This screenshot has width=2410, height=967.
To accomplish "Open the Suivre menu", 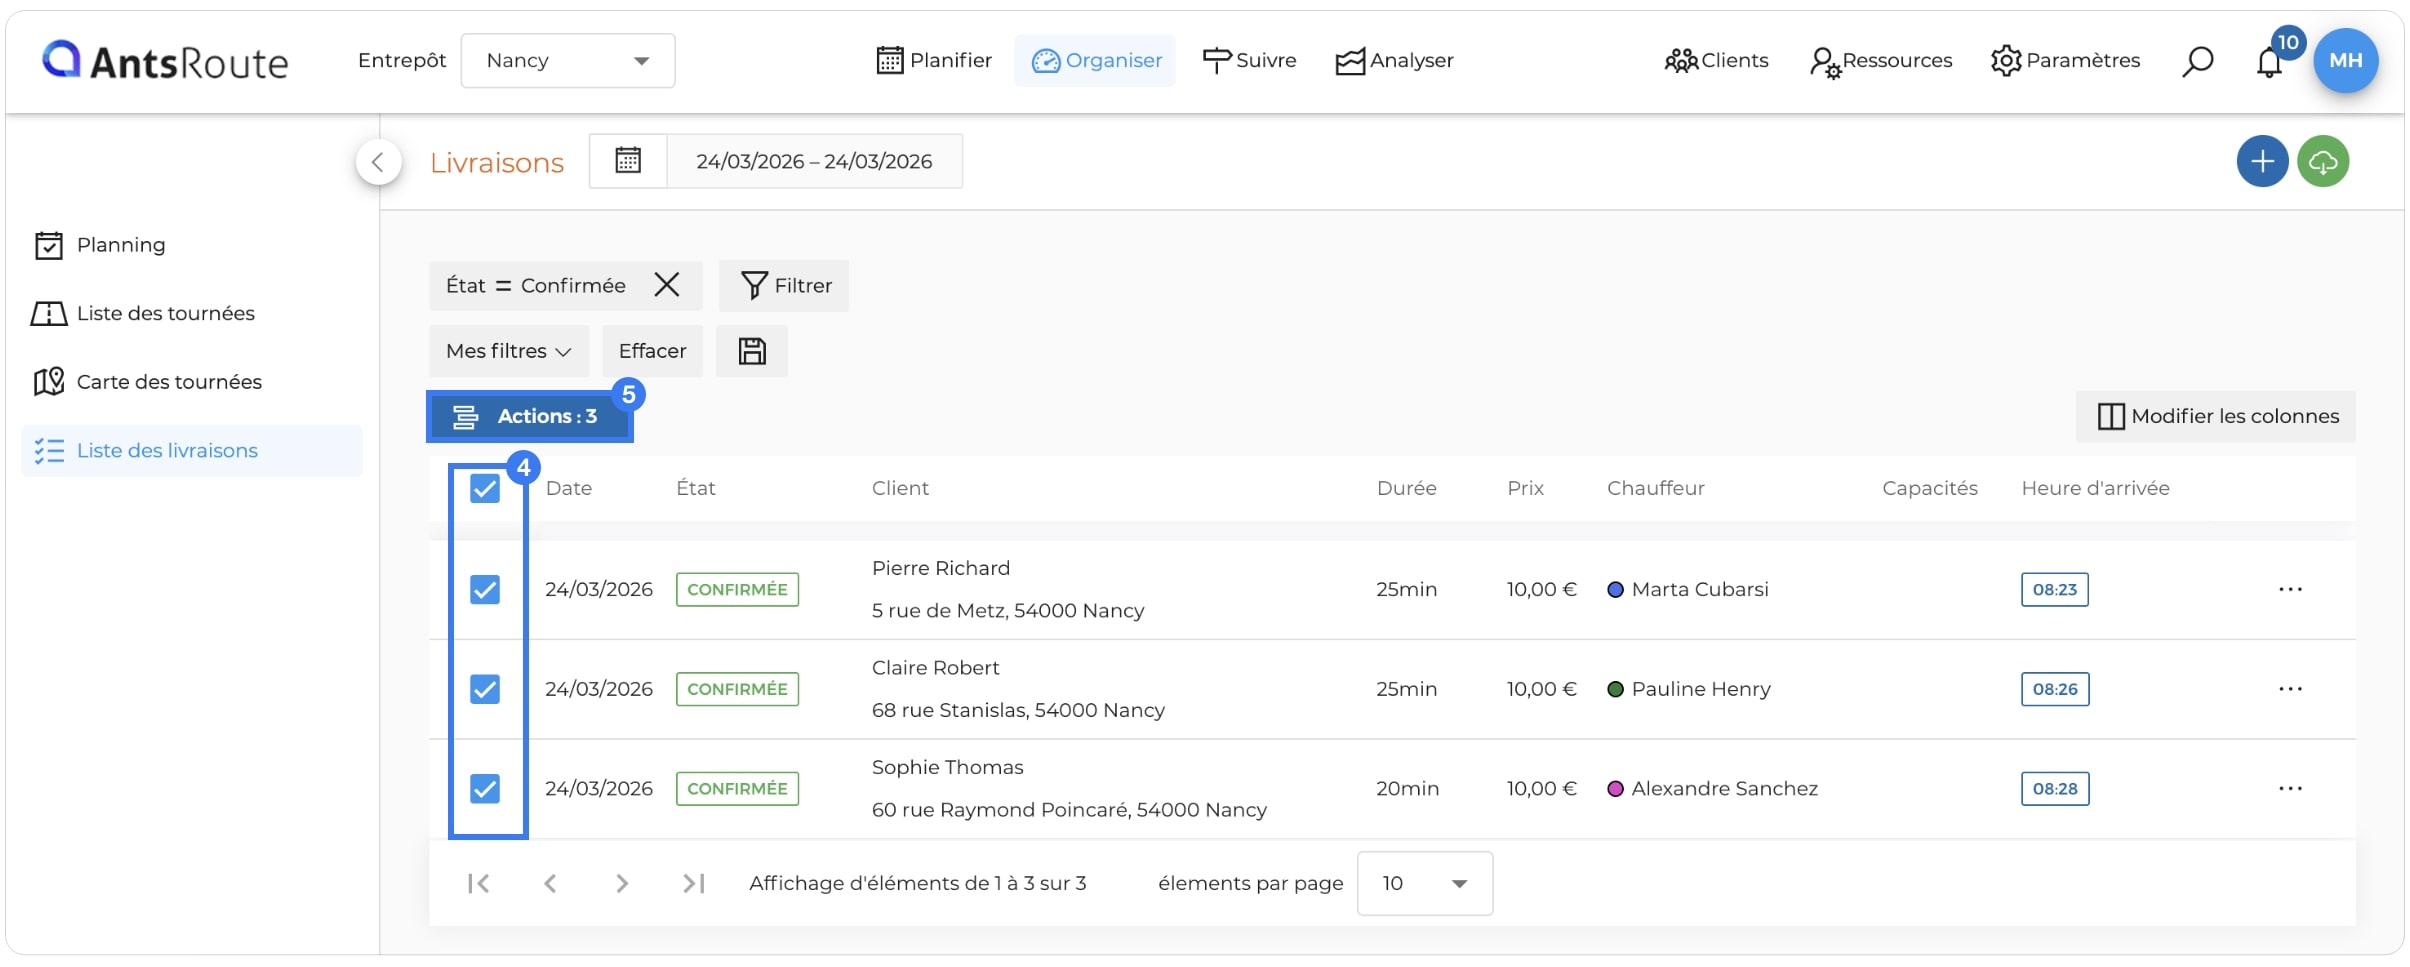I will click(x=1249, y=61).
